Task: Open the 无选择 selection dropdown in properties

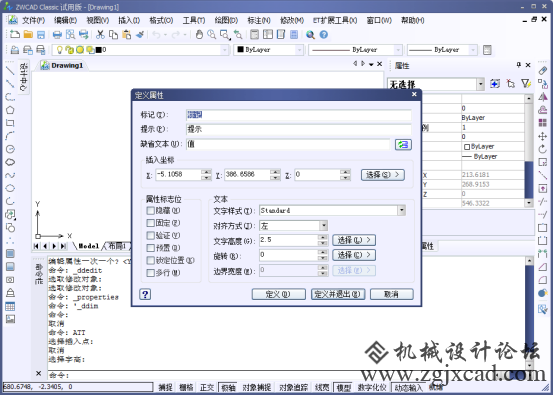Action: 481,84
